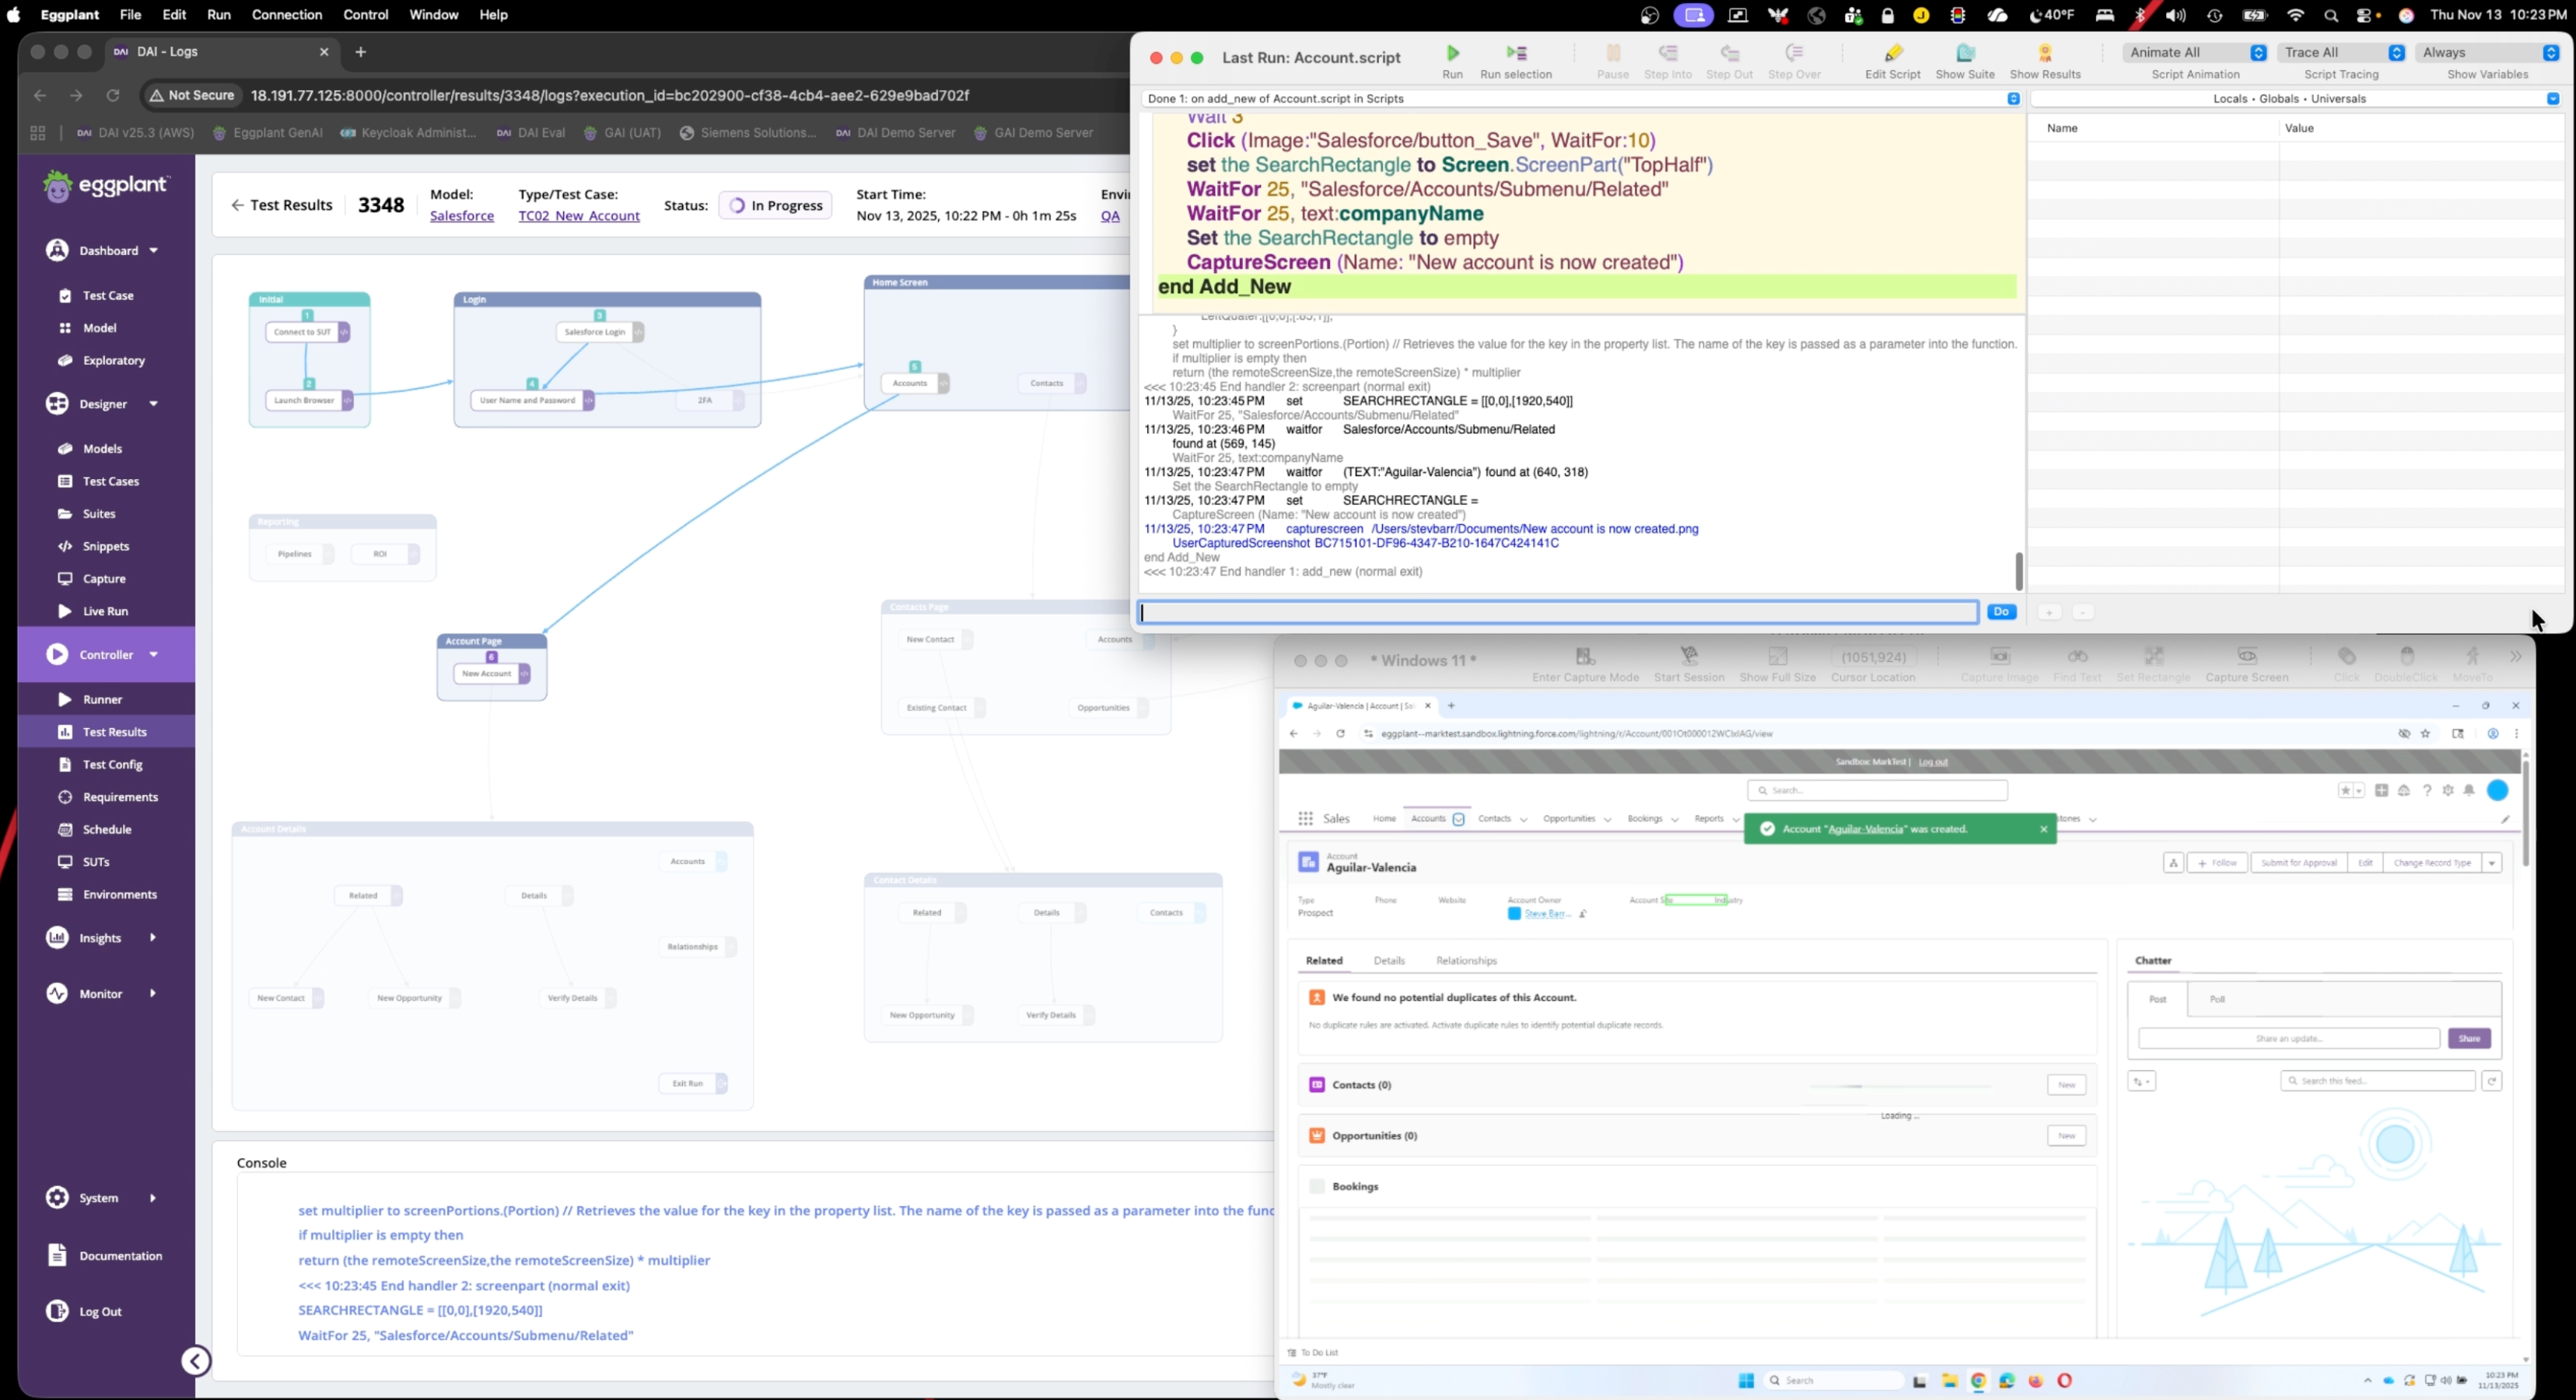Click Log Out in the eggplant sidebar

coord(100,1312)
